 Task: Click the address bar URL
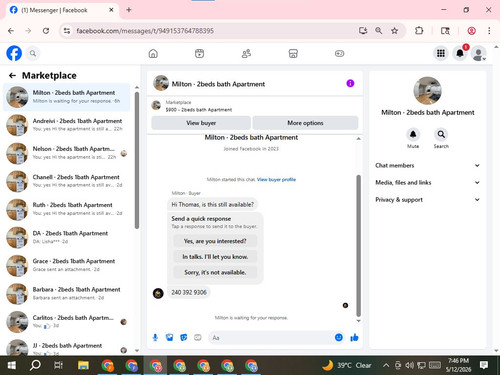(x=145, y=31)
